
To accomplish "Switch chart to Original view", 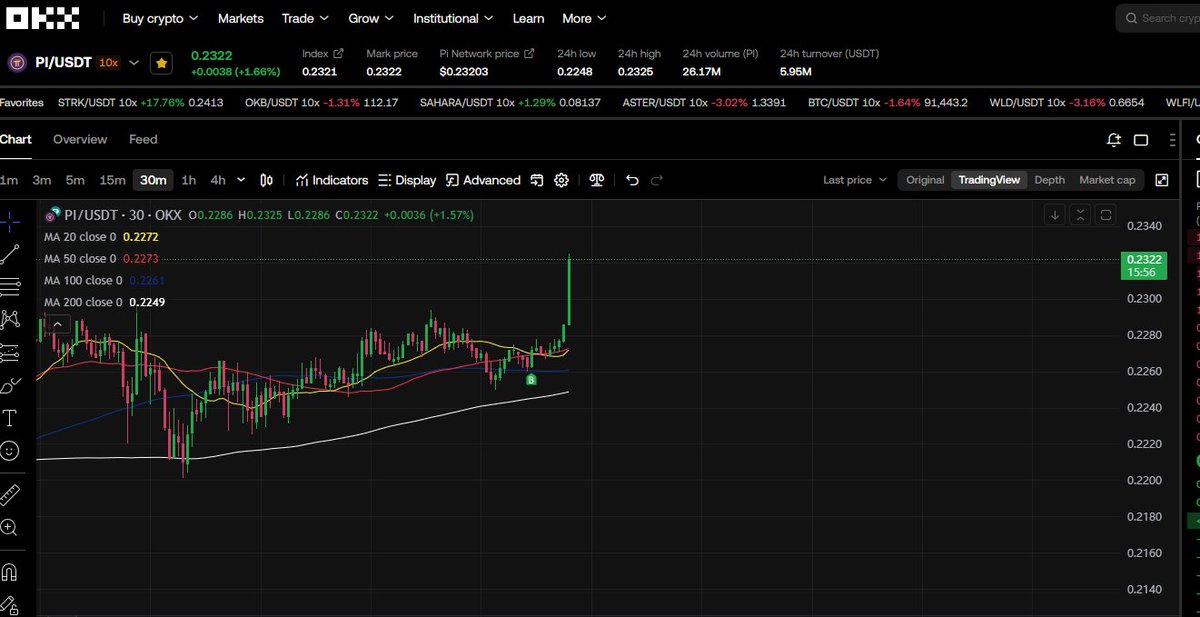I will click(x=925, y=180).
